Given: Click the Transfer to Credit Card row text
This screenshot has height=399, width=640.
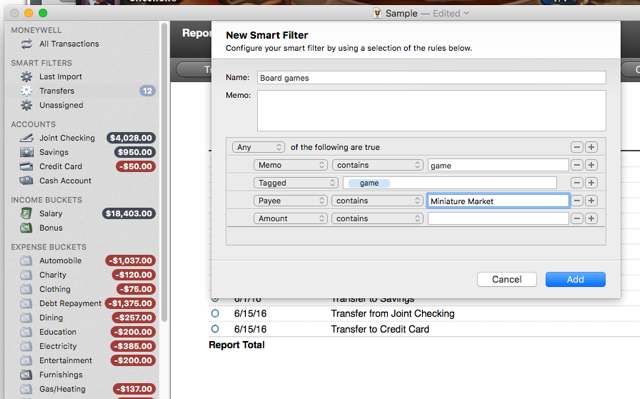Looking at the screenshot, I should coord(380,329).
